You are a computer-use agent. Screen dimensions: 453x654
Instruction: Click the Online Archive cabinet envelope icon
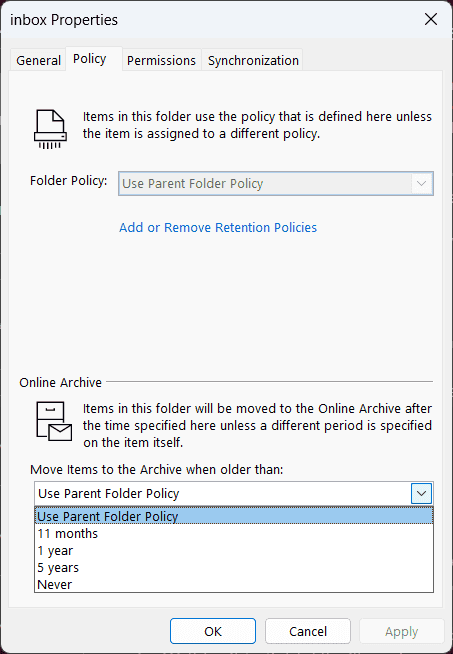pyautogui.click(x=54, y=421)
